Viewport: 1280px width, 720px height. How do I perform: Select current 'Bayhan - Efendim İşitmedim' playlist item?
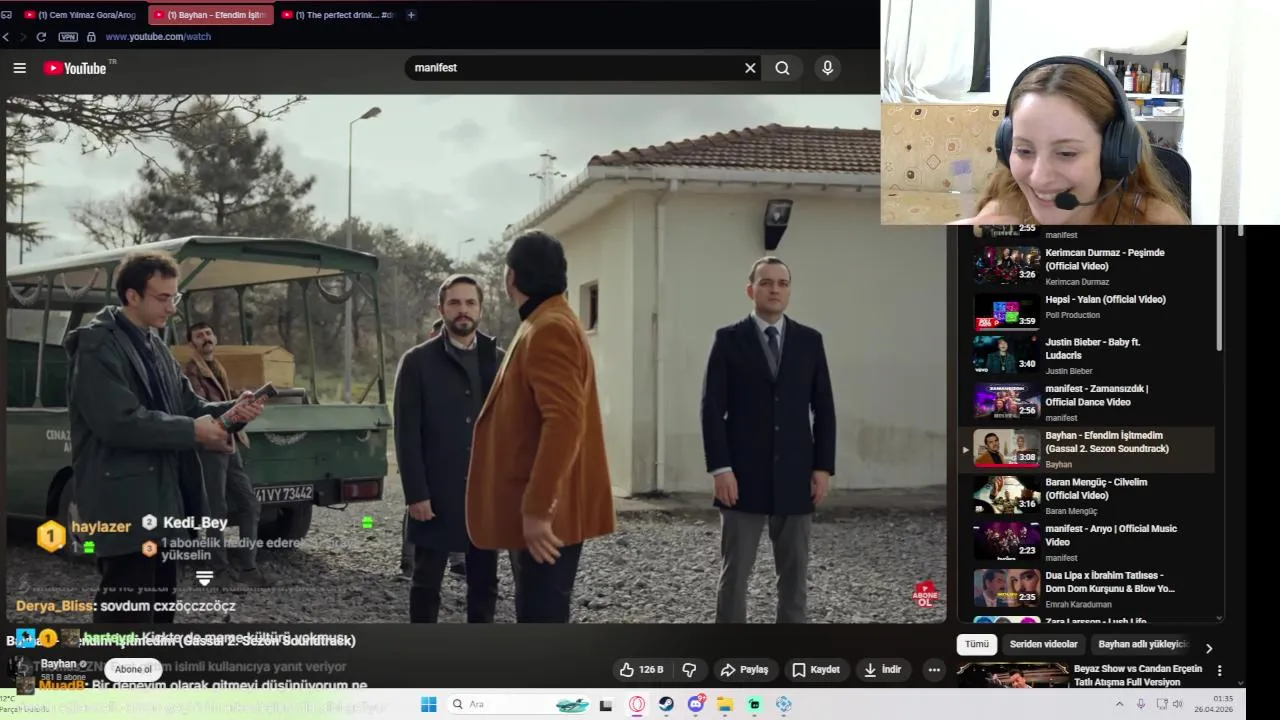1089,449
